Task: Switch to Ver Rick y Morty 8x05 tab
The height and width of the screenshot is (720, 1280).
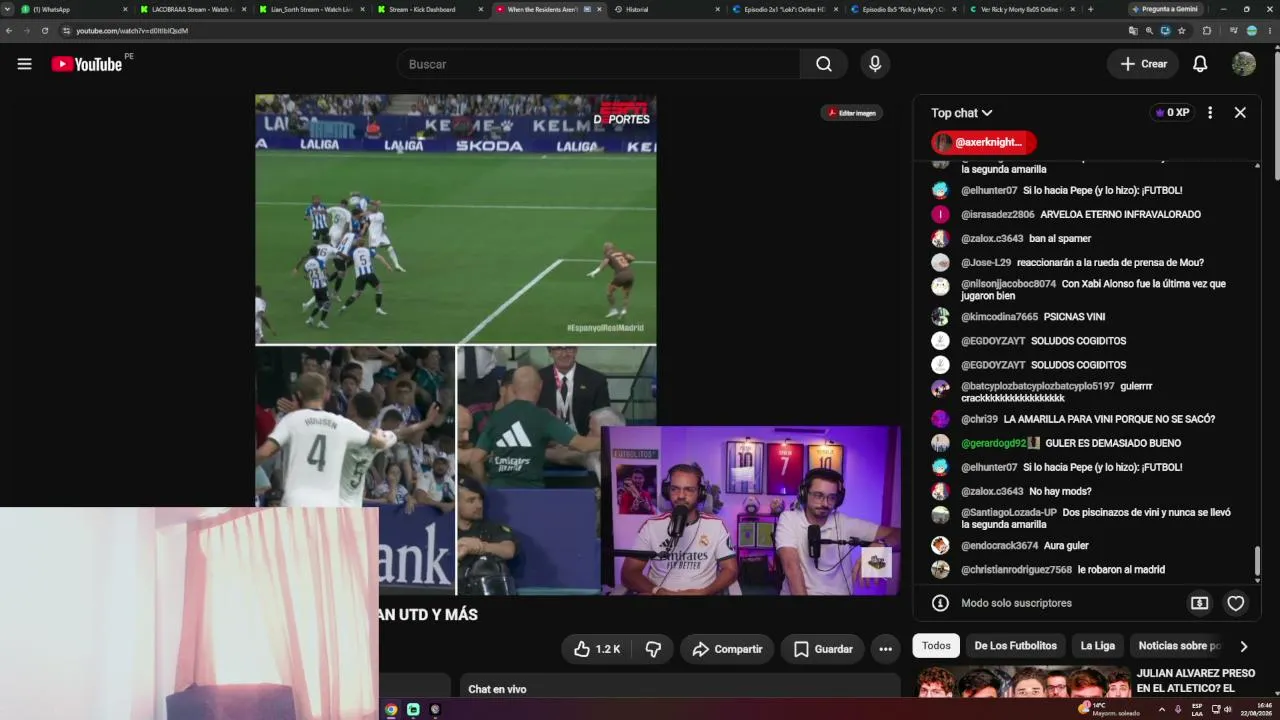Action: coord(1022,9)
